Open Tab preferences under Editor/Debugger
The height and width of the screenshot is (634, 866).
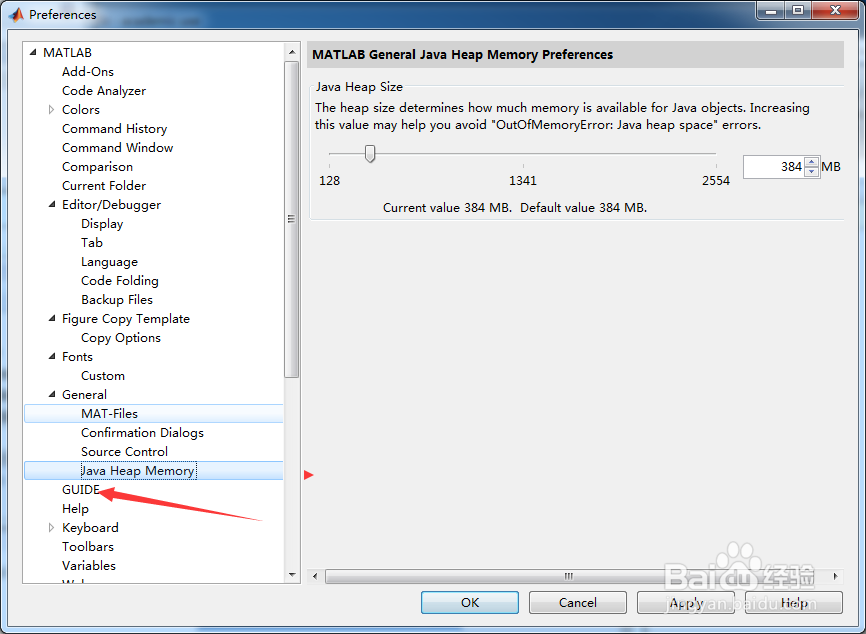click(92, 242)
